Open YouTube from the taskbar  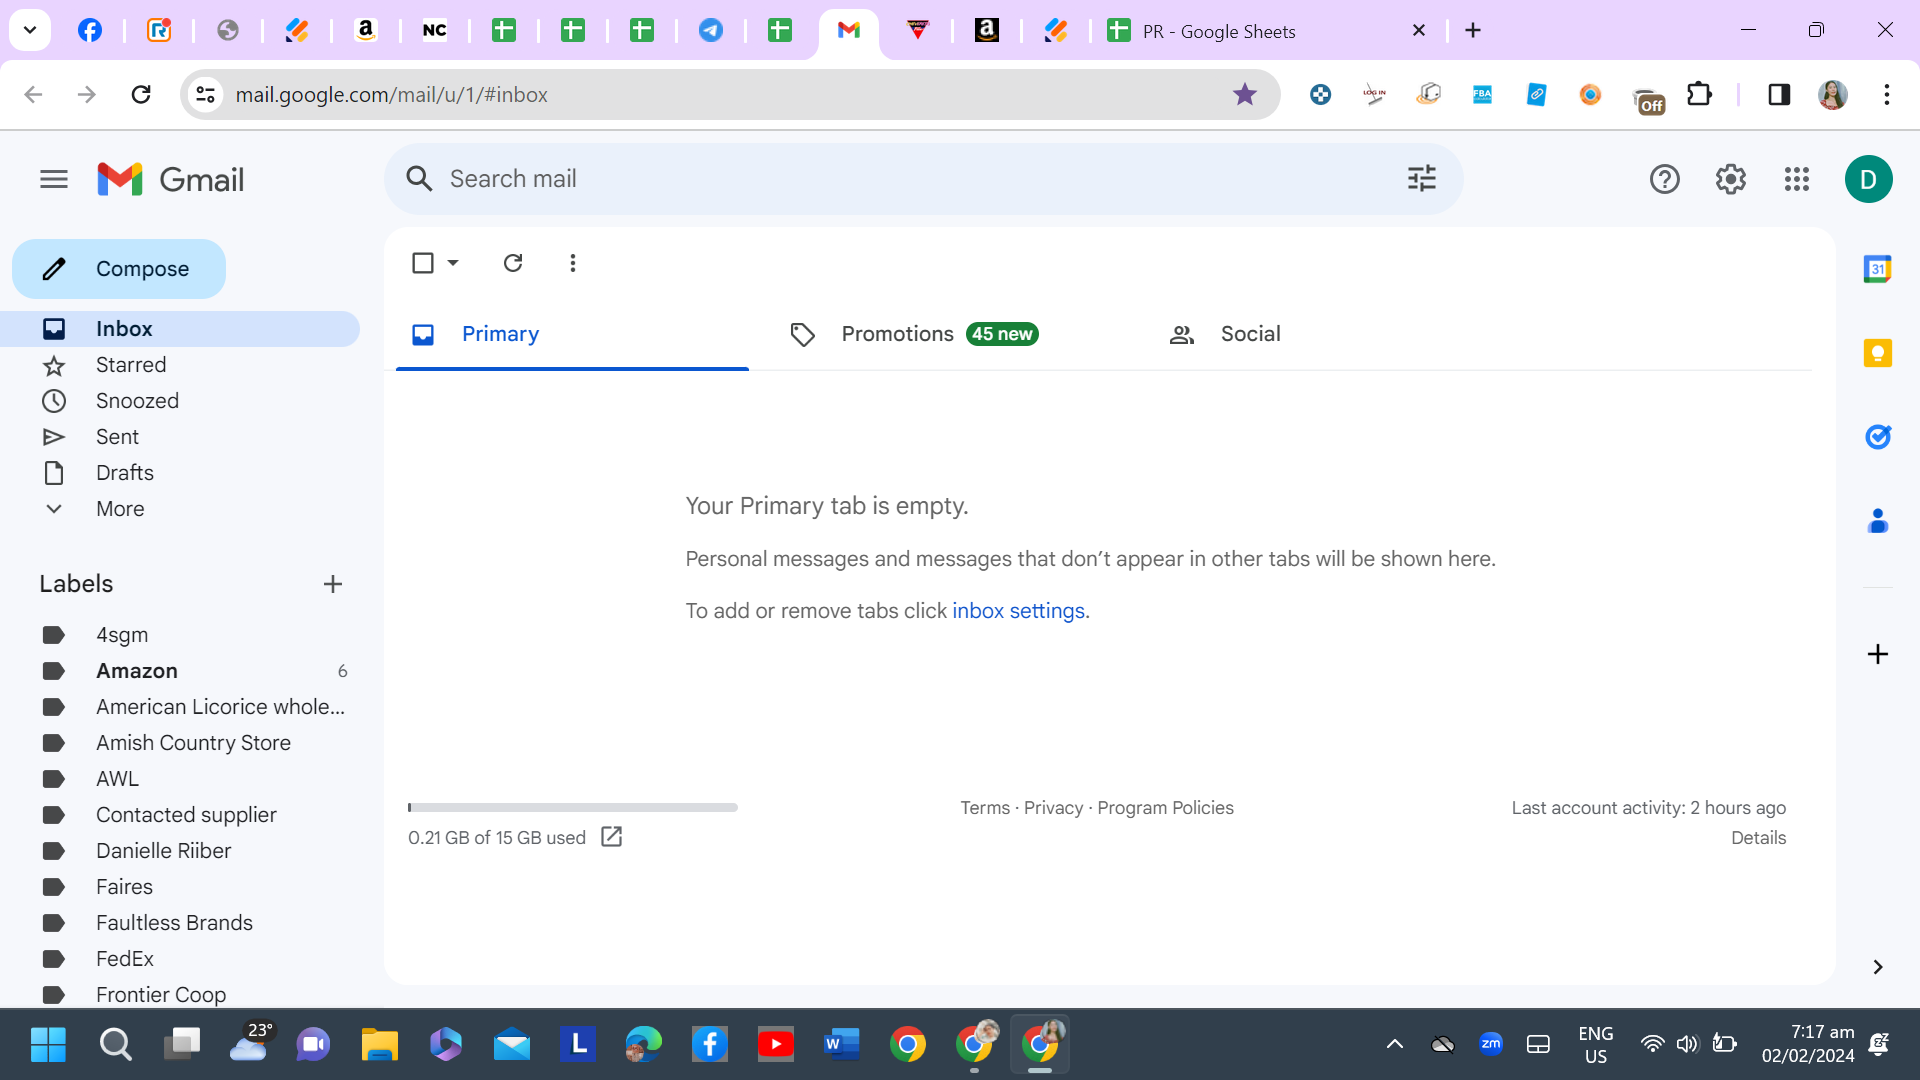[775, 1044]
